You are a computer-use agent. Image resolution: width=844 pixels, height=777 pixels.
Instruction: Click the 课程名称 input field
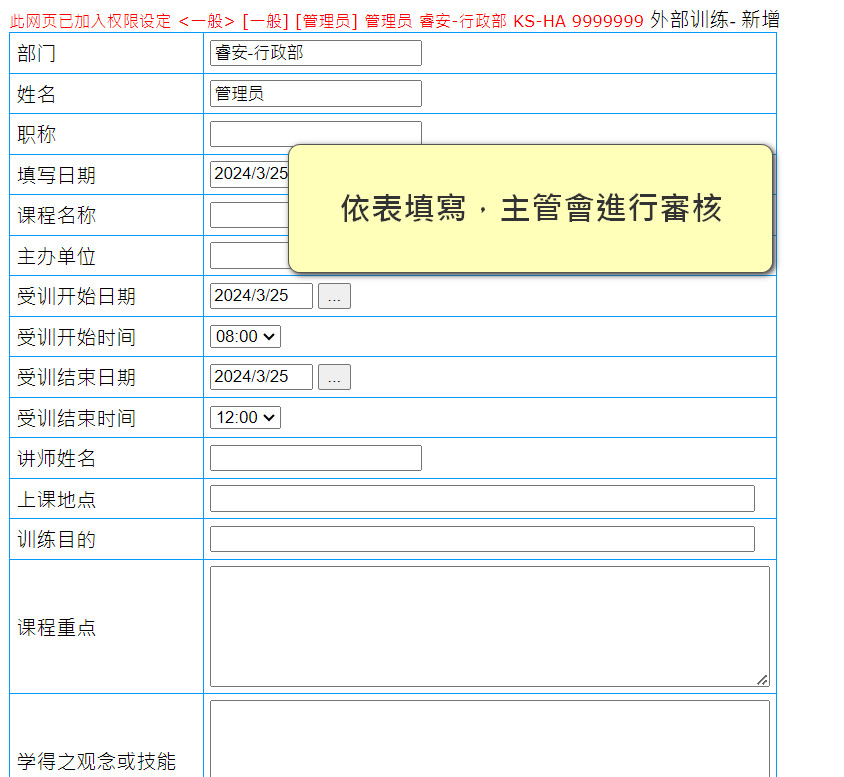248,215
